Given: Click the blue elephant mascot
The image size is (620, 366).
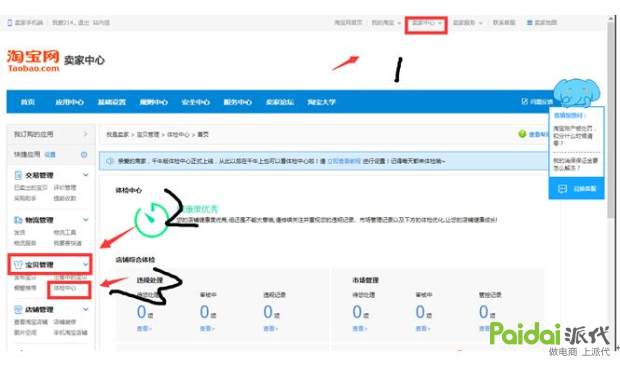Looking at the screenshot, I should point(576,92).
